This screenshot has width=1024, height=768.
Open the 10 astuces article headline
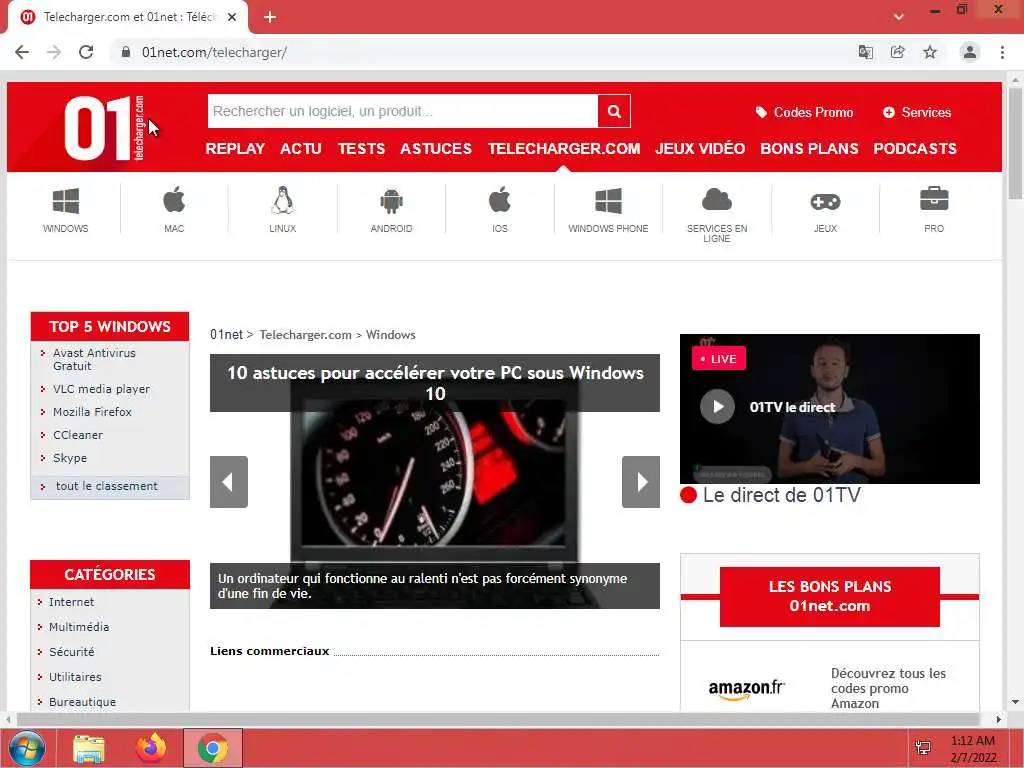click(x=435, y=383)
